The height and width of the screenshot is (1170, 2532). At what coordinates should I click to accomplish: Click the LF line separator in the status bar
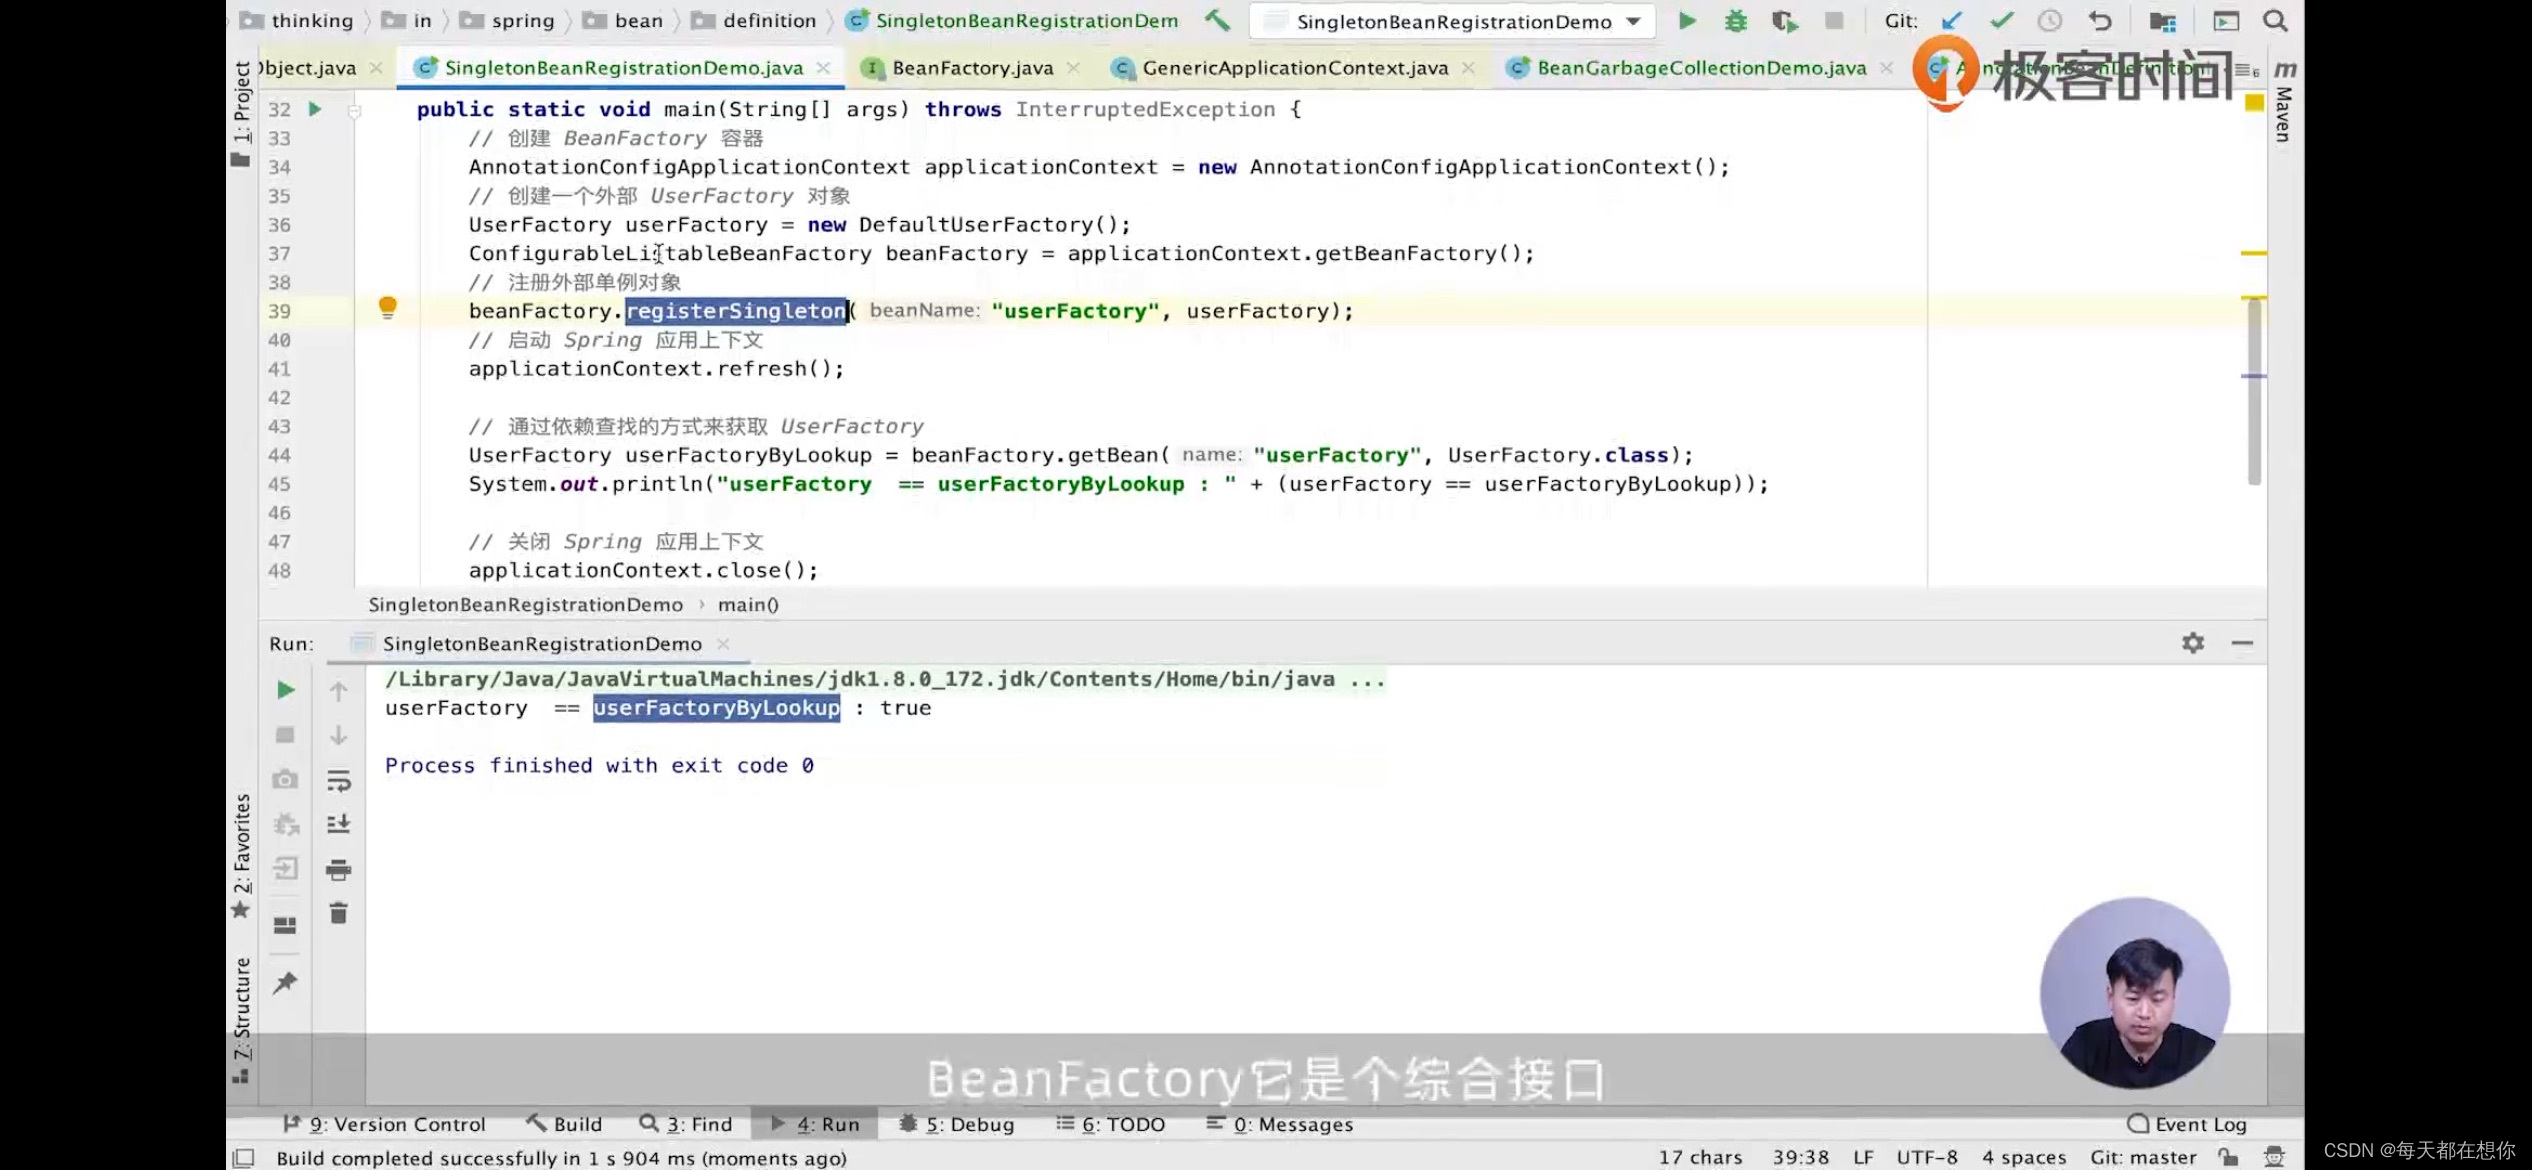pos(1863,1157)
